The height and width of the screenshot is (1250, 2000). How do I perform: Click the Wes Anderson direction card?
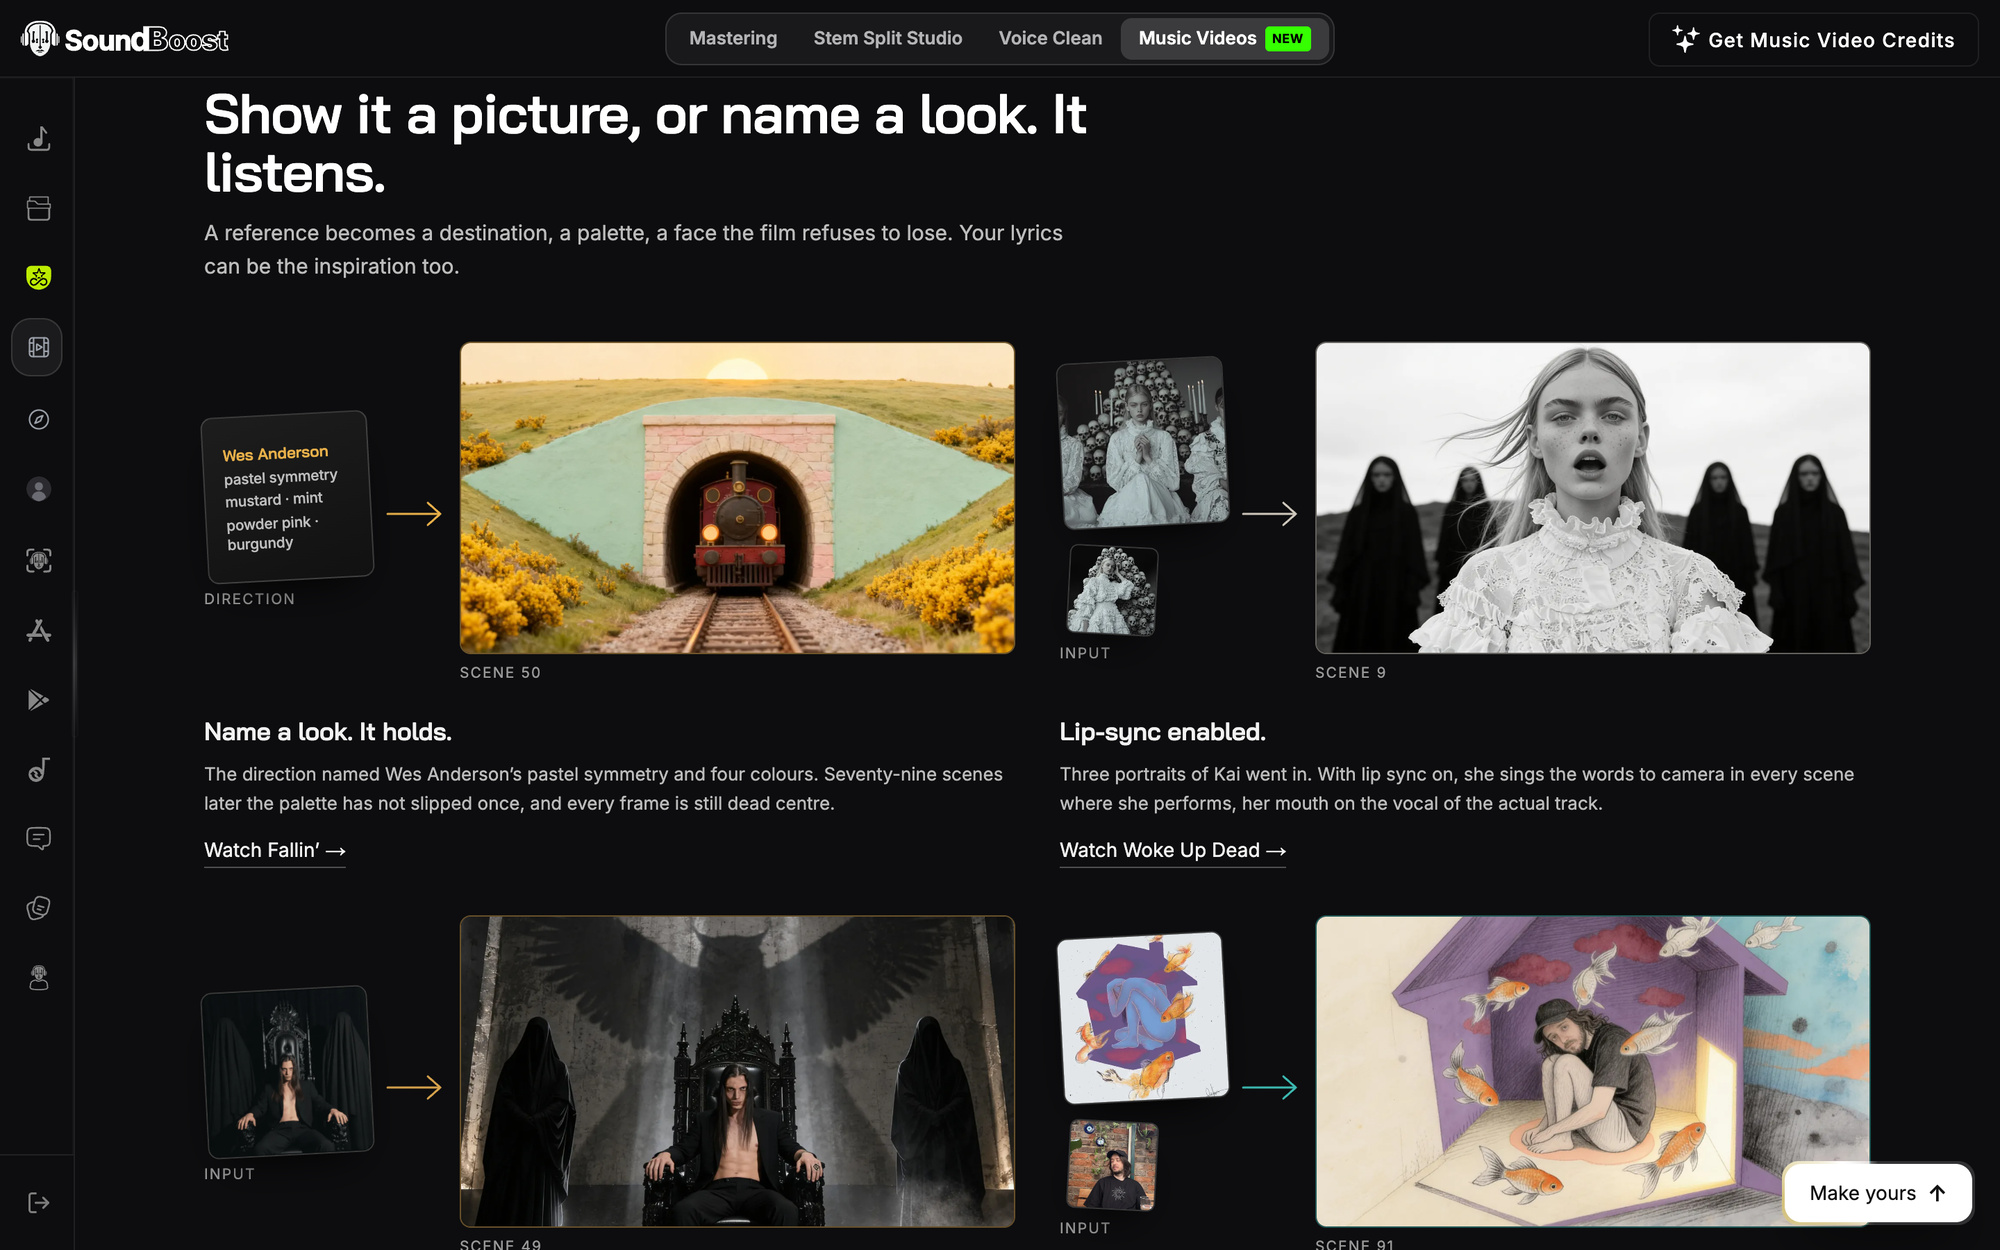pos(288,496)
